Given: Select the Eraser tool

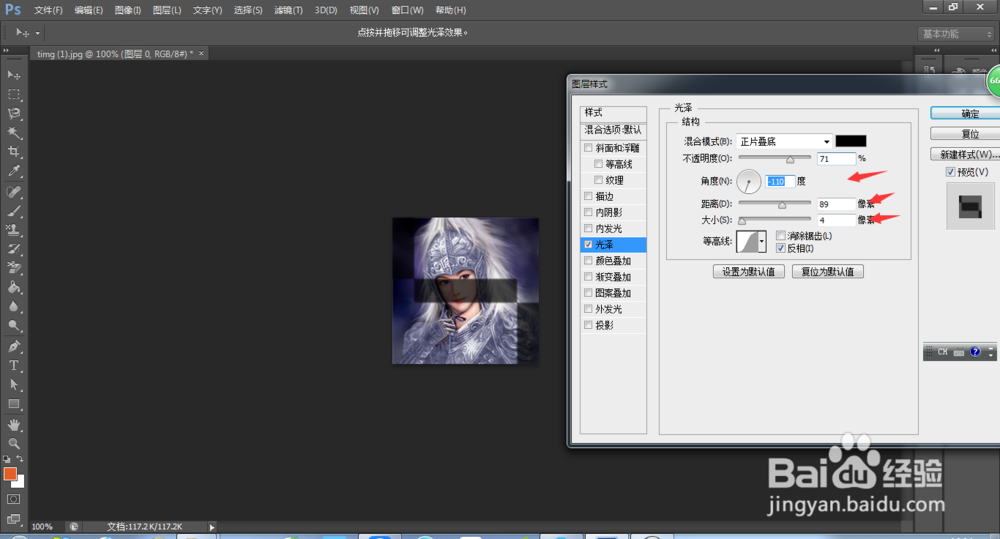Looking at the screenshot, I should 13,268.
